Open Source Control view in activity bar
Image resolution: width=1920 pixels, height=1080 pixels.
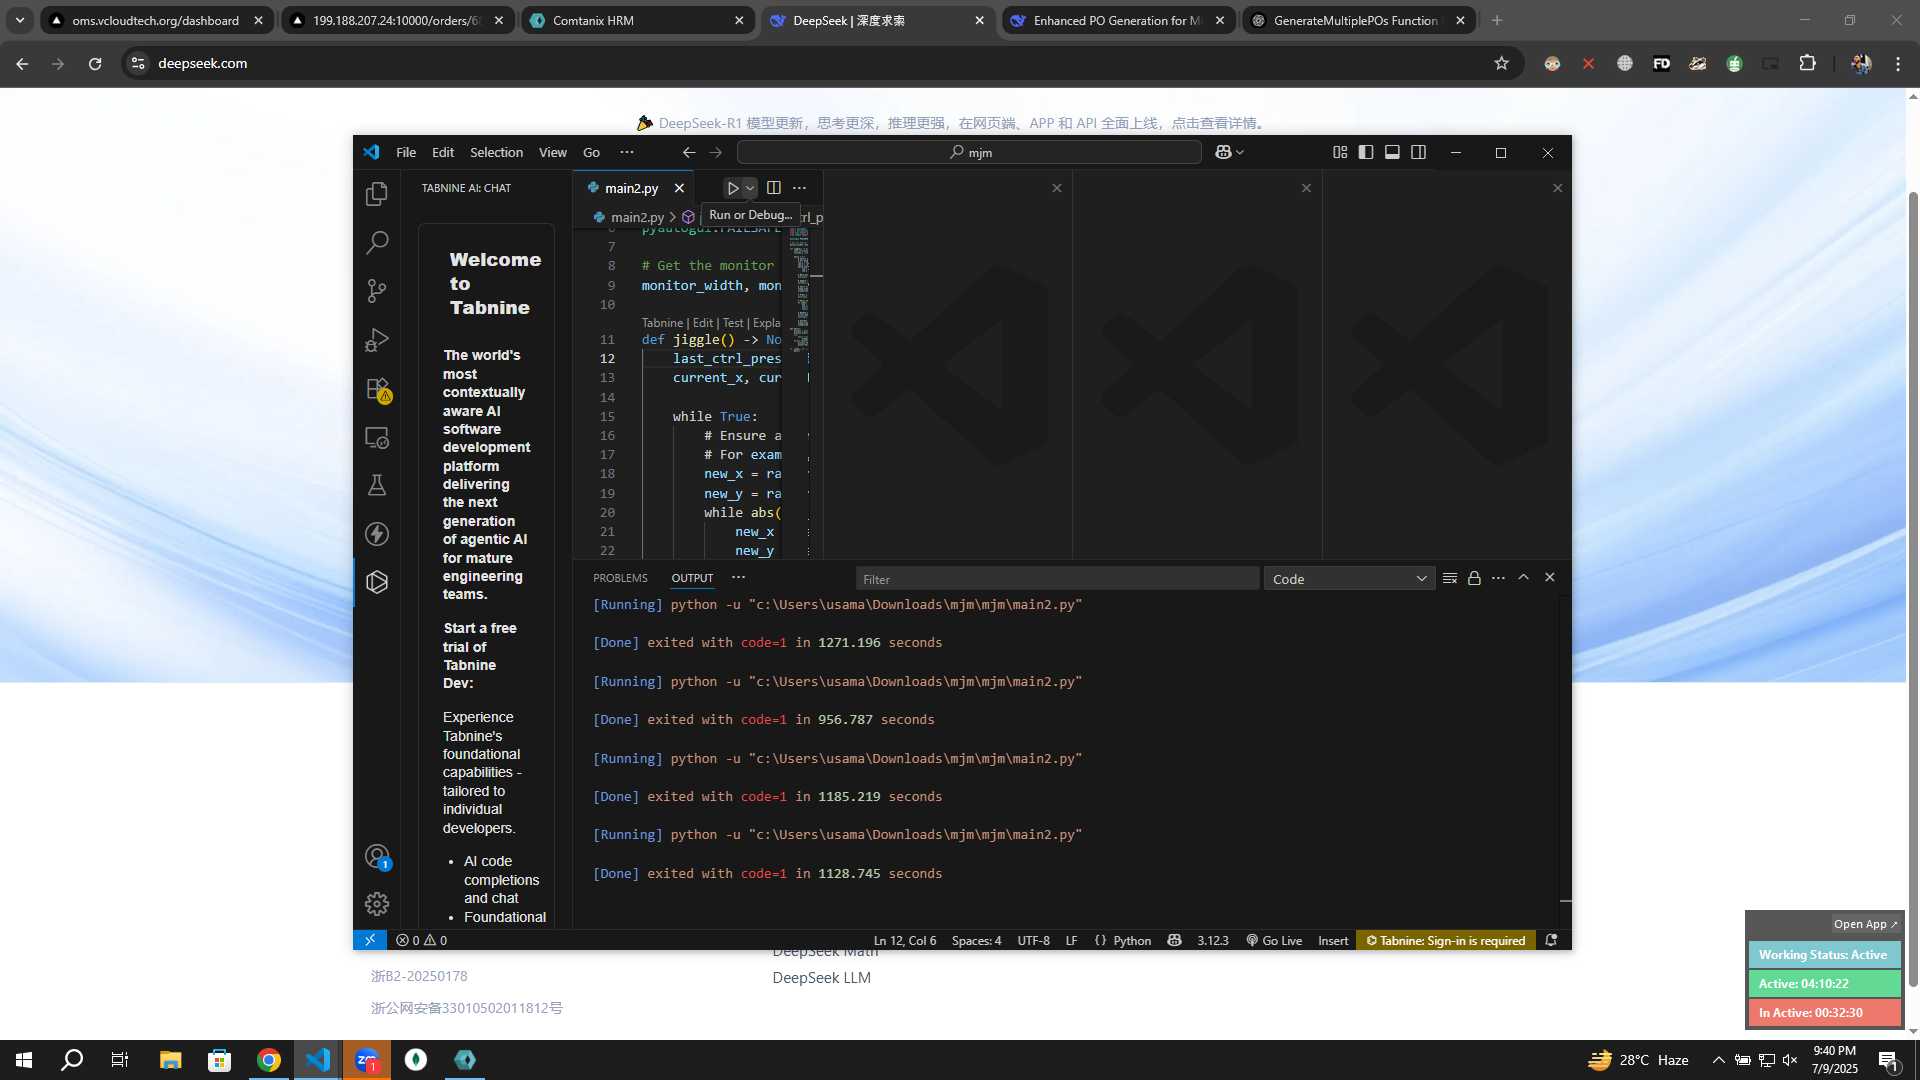(377, 291)
